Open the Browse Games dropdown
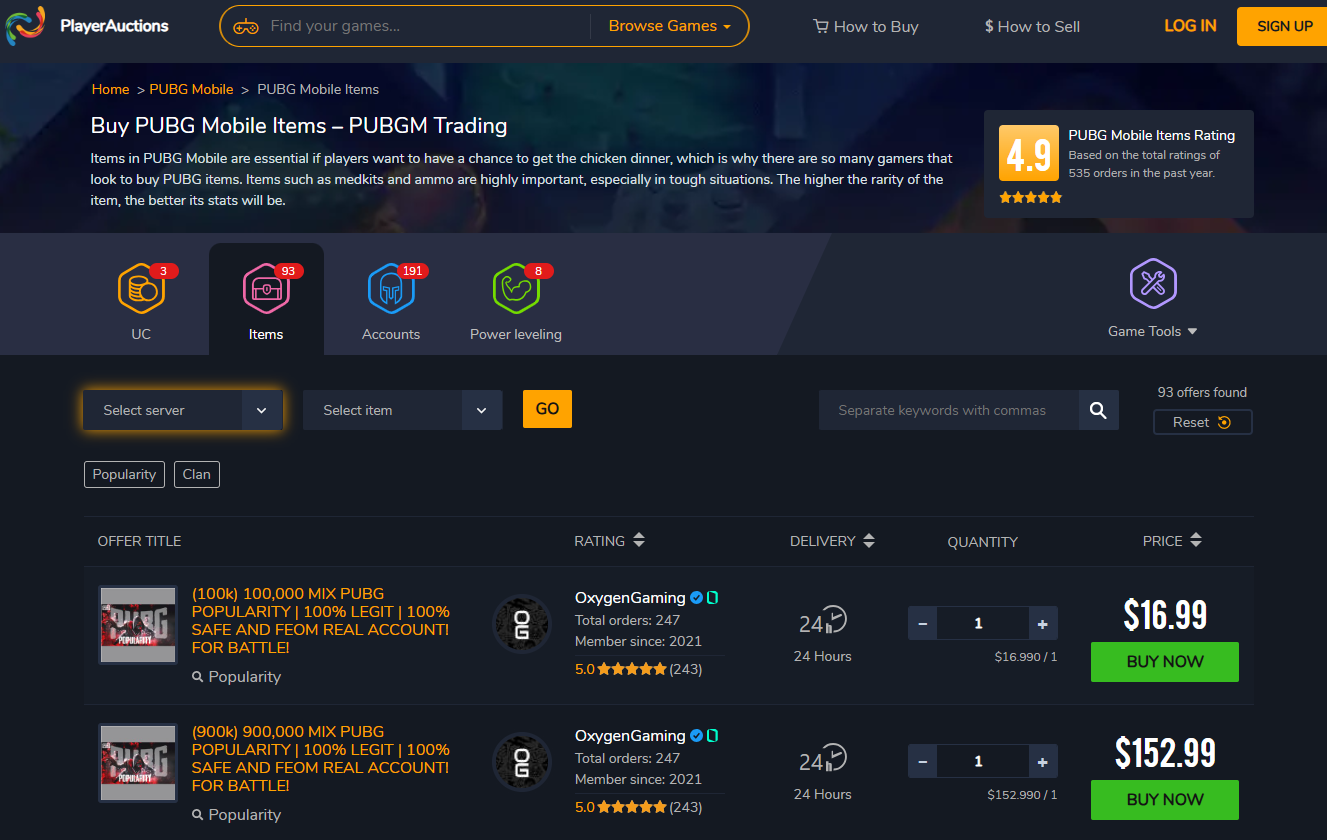The width and height of the screenshot is (1327, 840). coord(669,26)
